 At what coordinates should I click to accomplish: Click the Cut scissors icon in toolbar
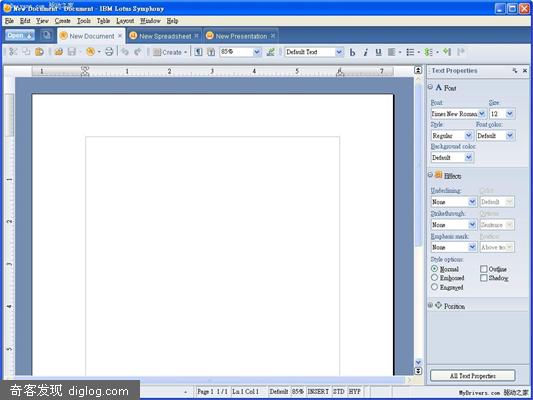13,52
